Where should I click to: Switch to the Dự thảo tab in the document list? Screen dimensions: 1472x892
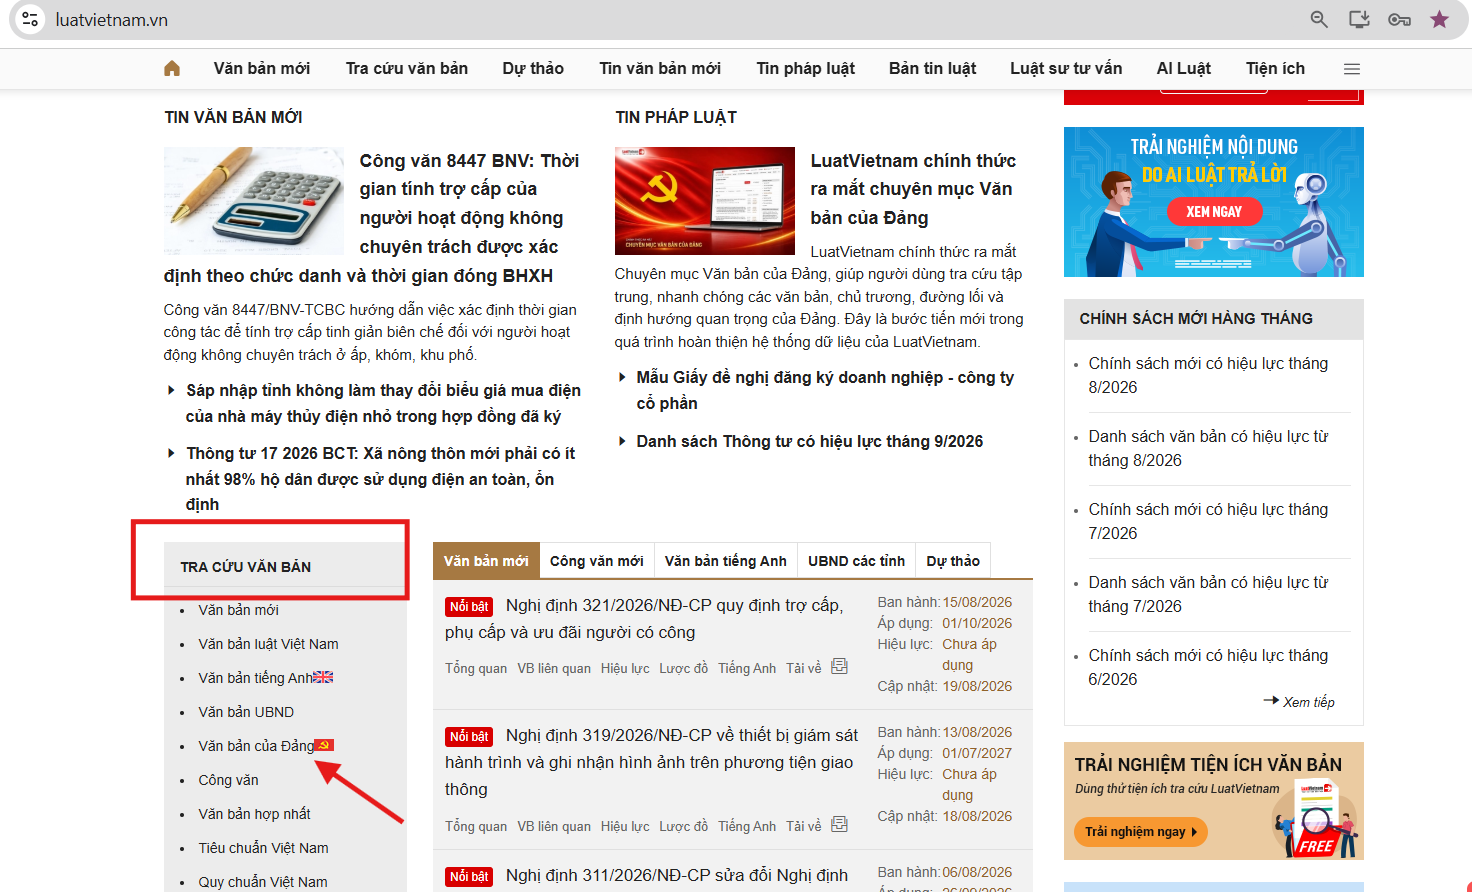[953, 561]
